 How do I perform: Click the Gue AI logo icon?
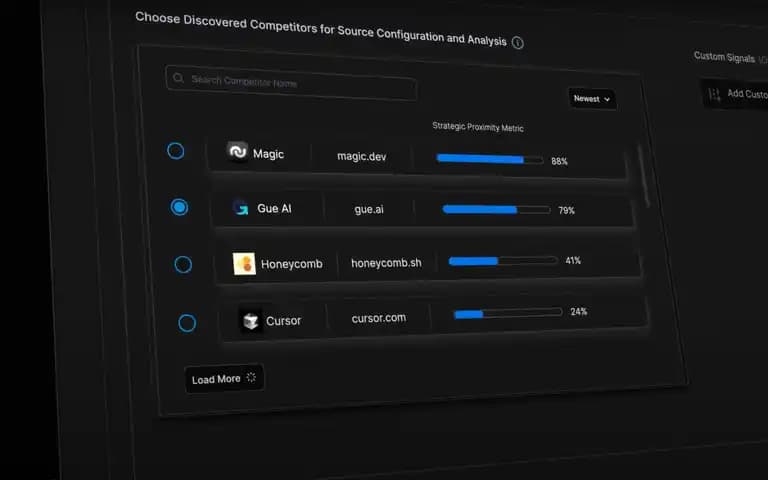(240, 207)
